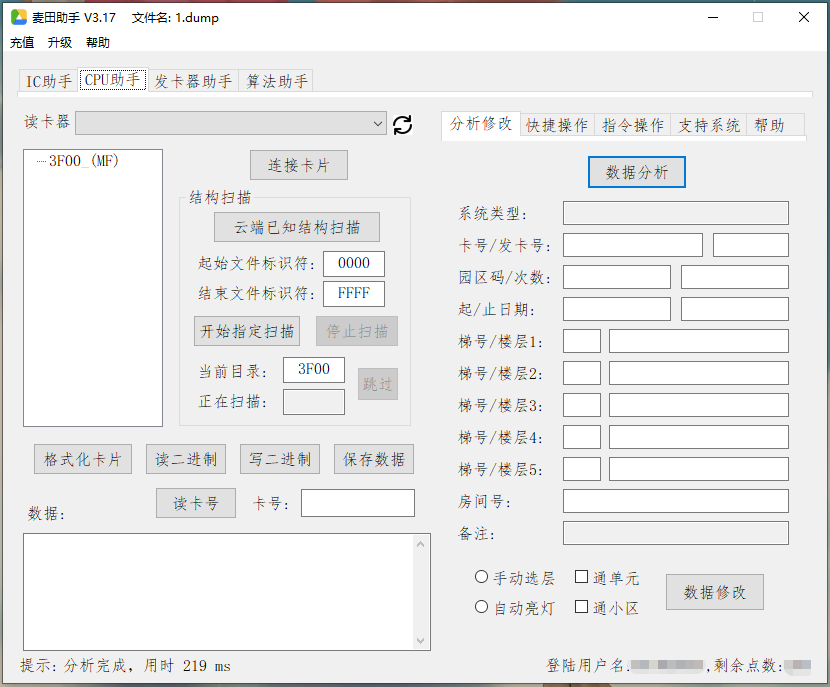
Task: Open the 充值 menu
Action: coord(22,42)
